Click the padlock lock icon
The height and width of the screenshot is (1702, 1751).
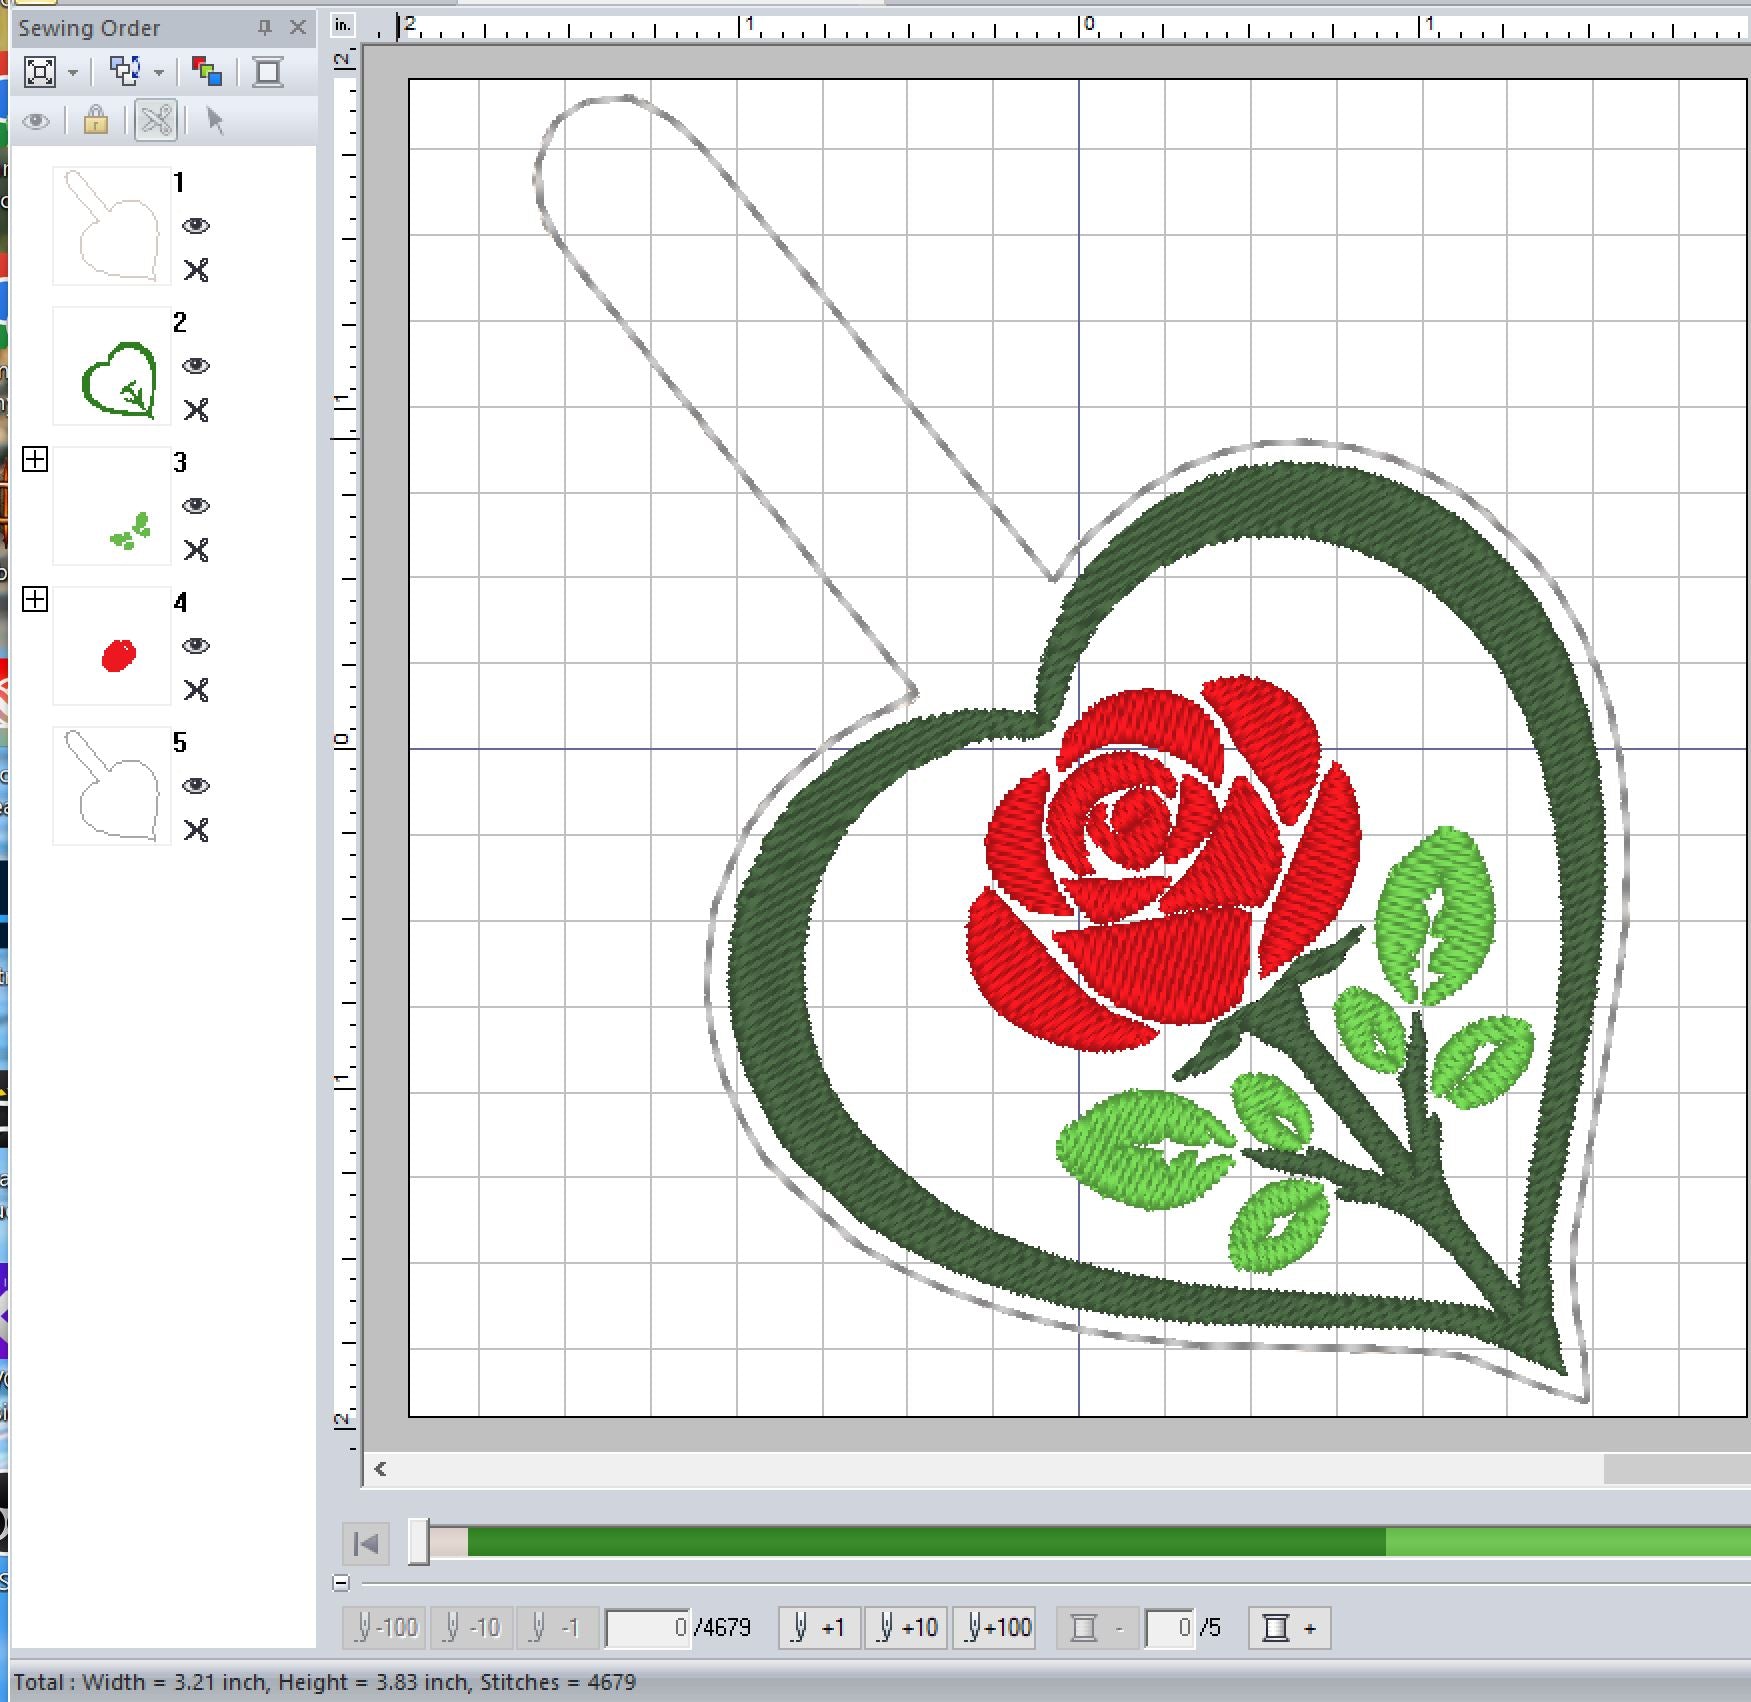pyautogui.click(x=96, y=121)
